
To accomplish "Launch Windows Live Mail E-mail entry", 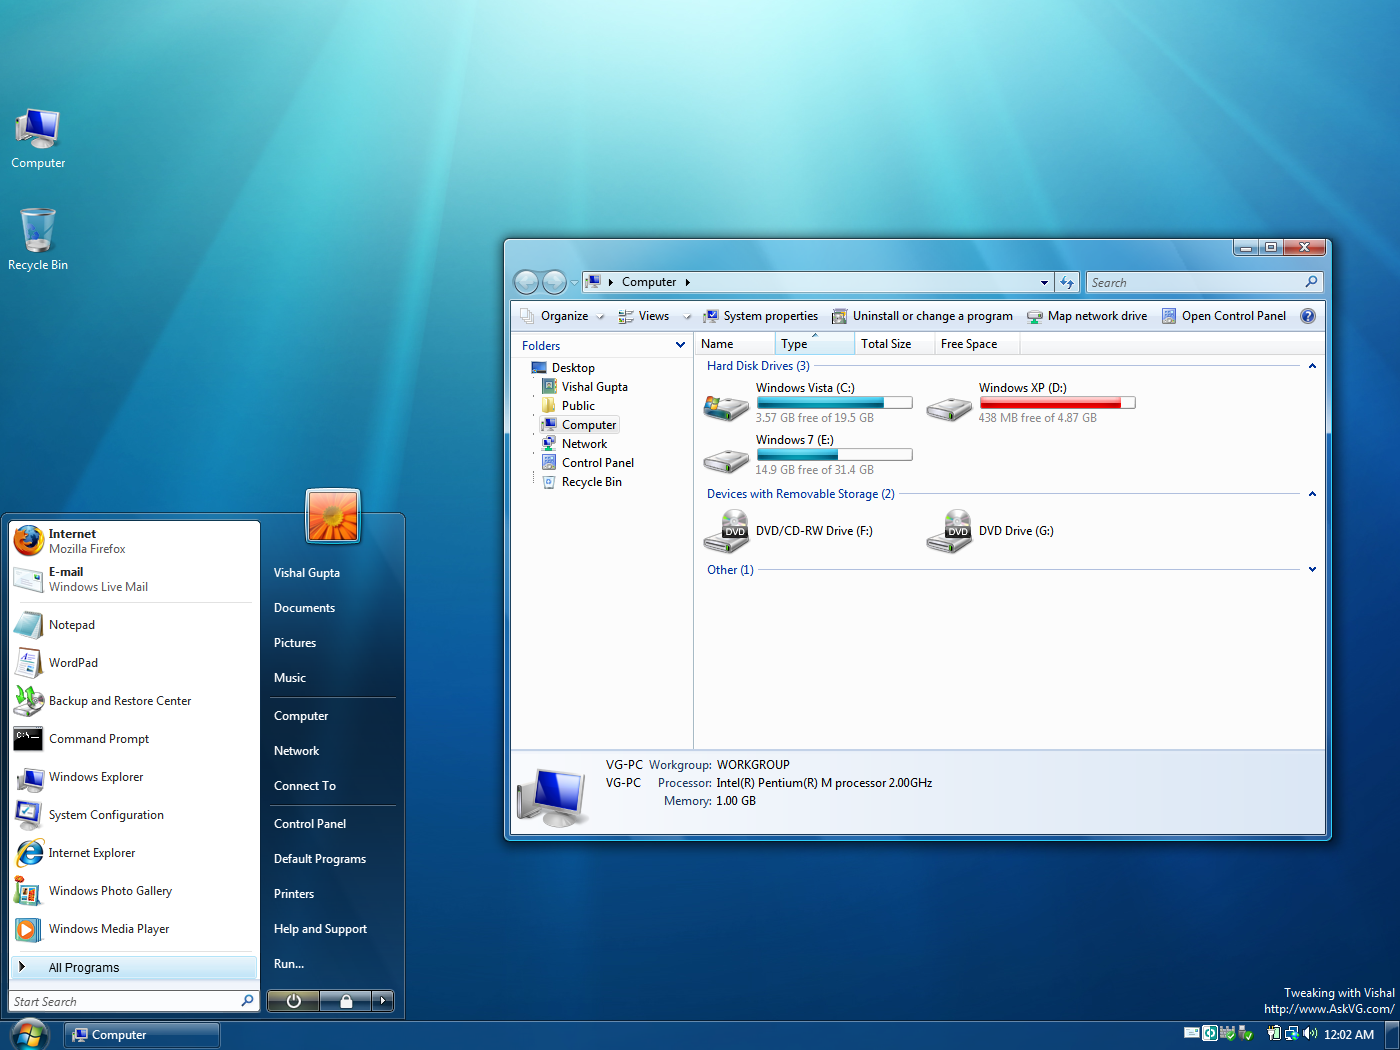I will pyautogui.click(x=134, y=579).
